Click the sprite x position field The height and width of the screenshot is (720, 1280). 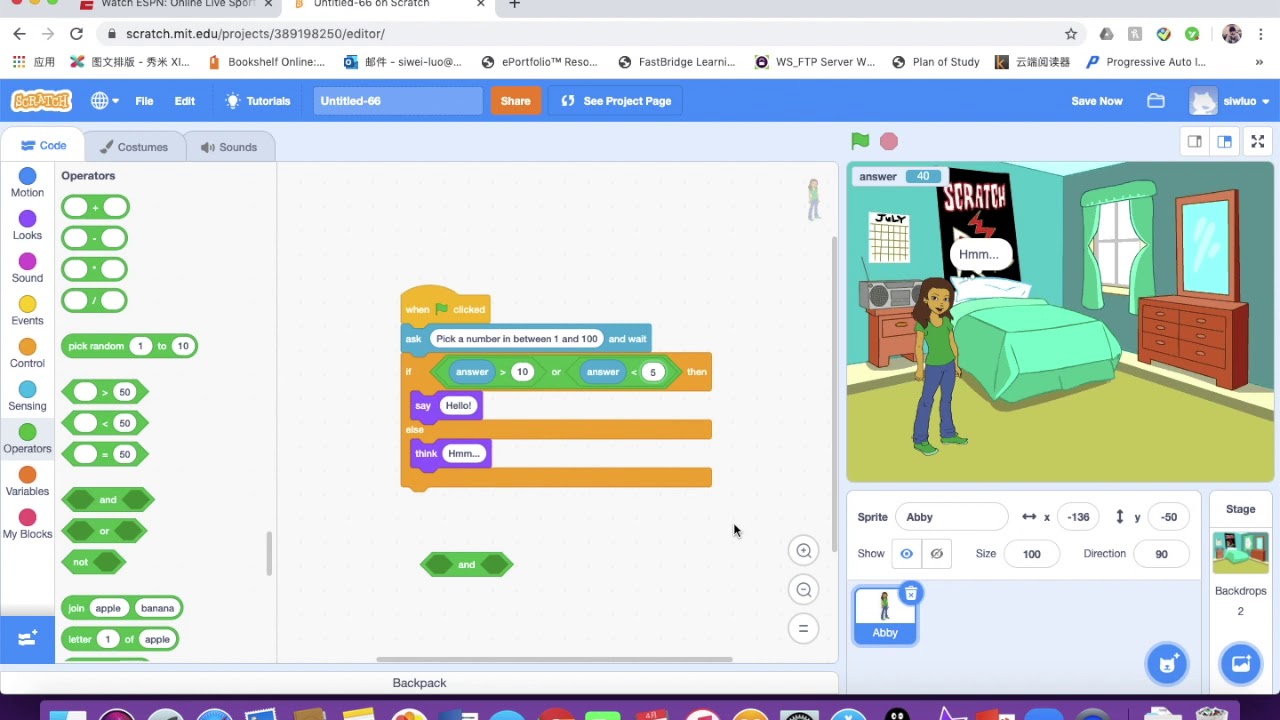click(x=1078, y=517)
